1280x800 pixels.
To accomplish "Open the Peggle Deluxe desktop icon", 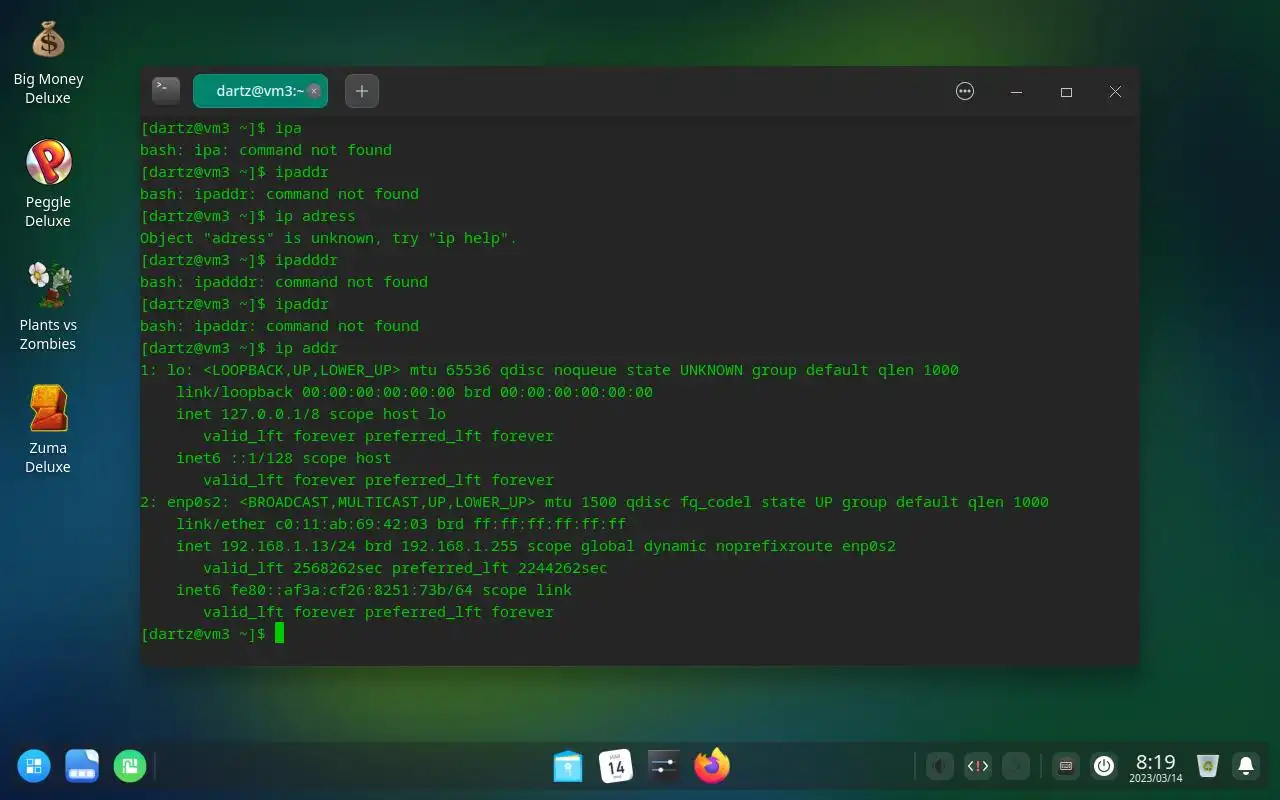I will click(48, 183).
